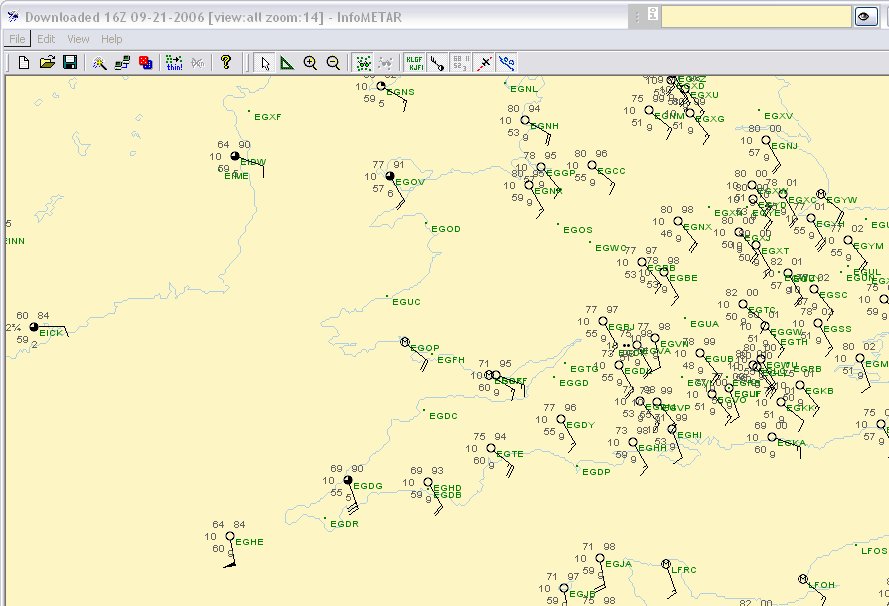Image resolution: width=889 pixels, height=606 pixels.
Task: Click the Save floppy disk icon
Action: tap(70, 62)
